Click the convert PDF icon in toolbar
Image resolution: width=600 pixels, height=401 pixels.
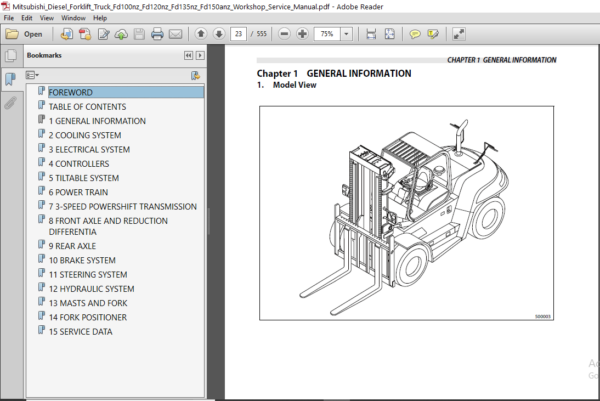[x=85, y=34]
